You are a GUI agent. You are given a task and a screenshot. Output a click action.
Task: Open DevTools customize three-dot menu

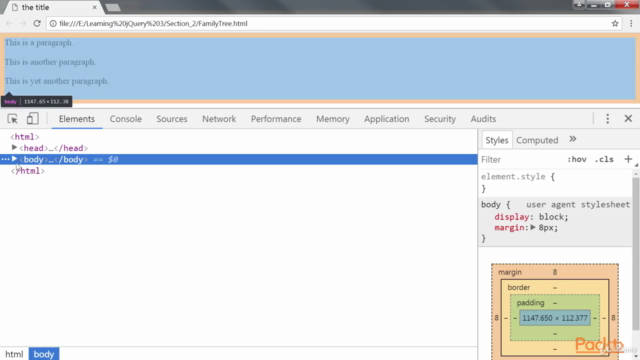click(x=607, y=119)
